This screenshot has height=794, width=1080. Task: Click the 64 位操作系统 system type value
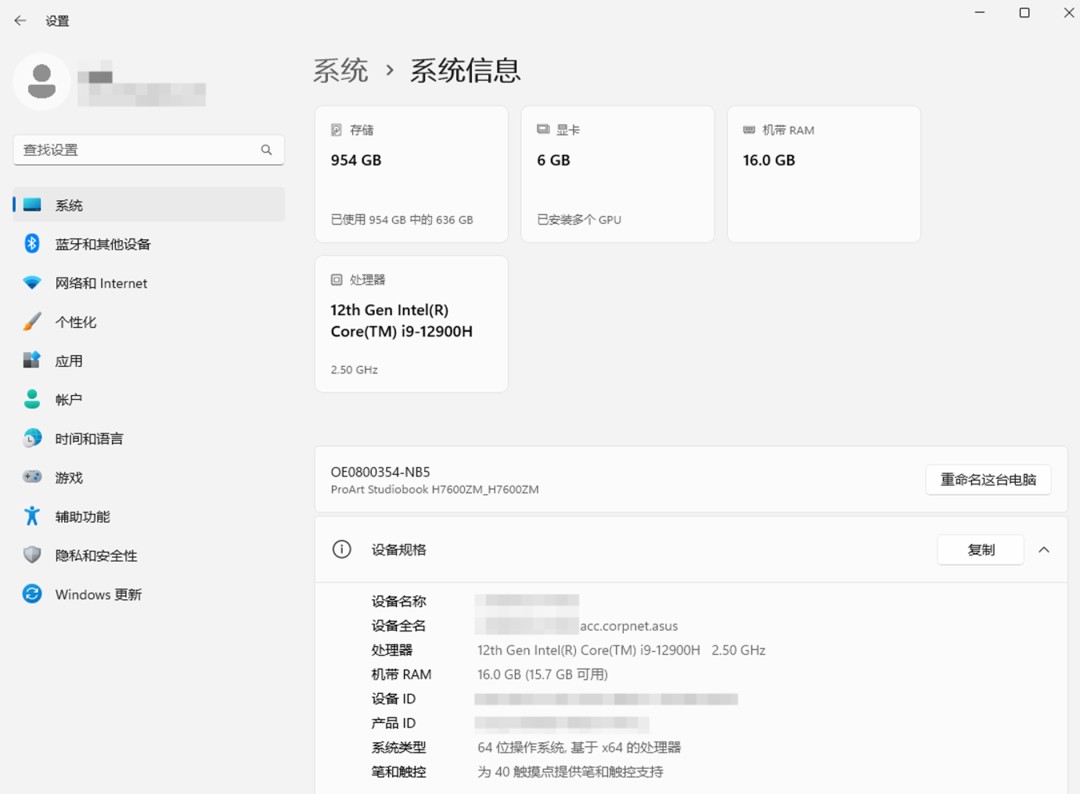579,747
